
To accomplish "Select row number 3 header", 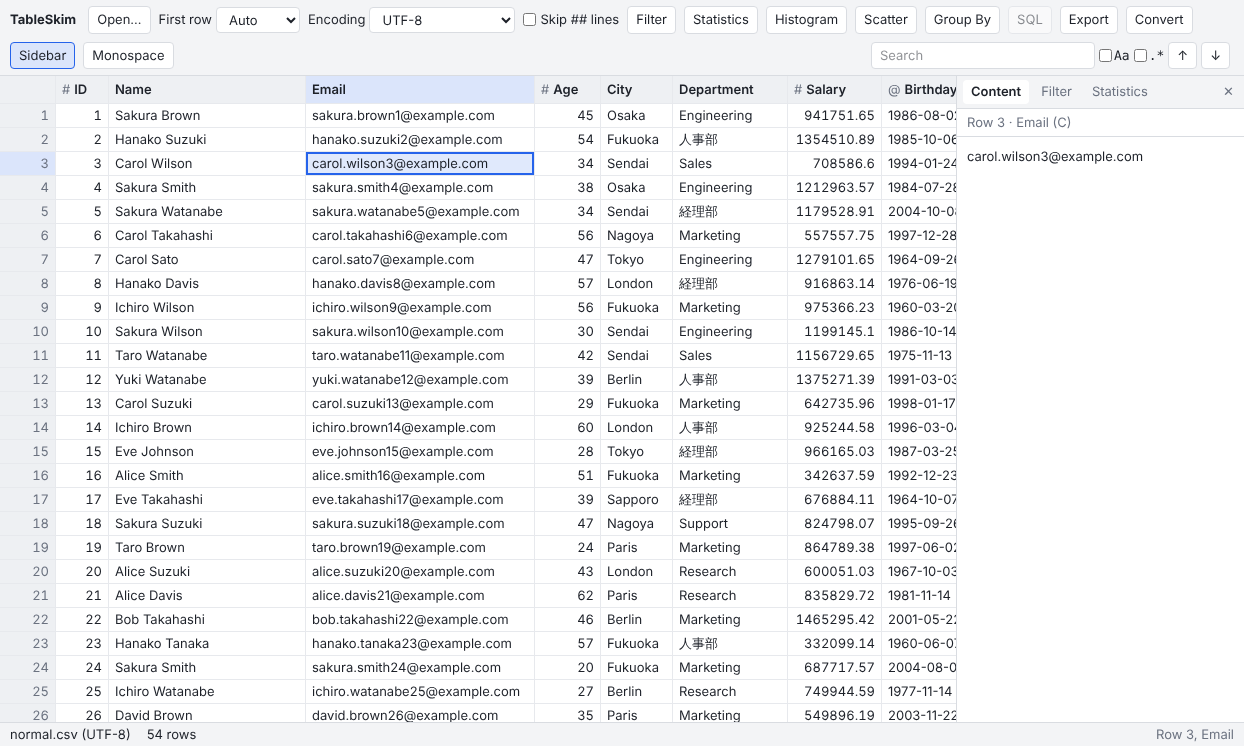I will coord(28,163).
